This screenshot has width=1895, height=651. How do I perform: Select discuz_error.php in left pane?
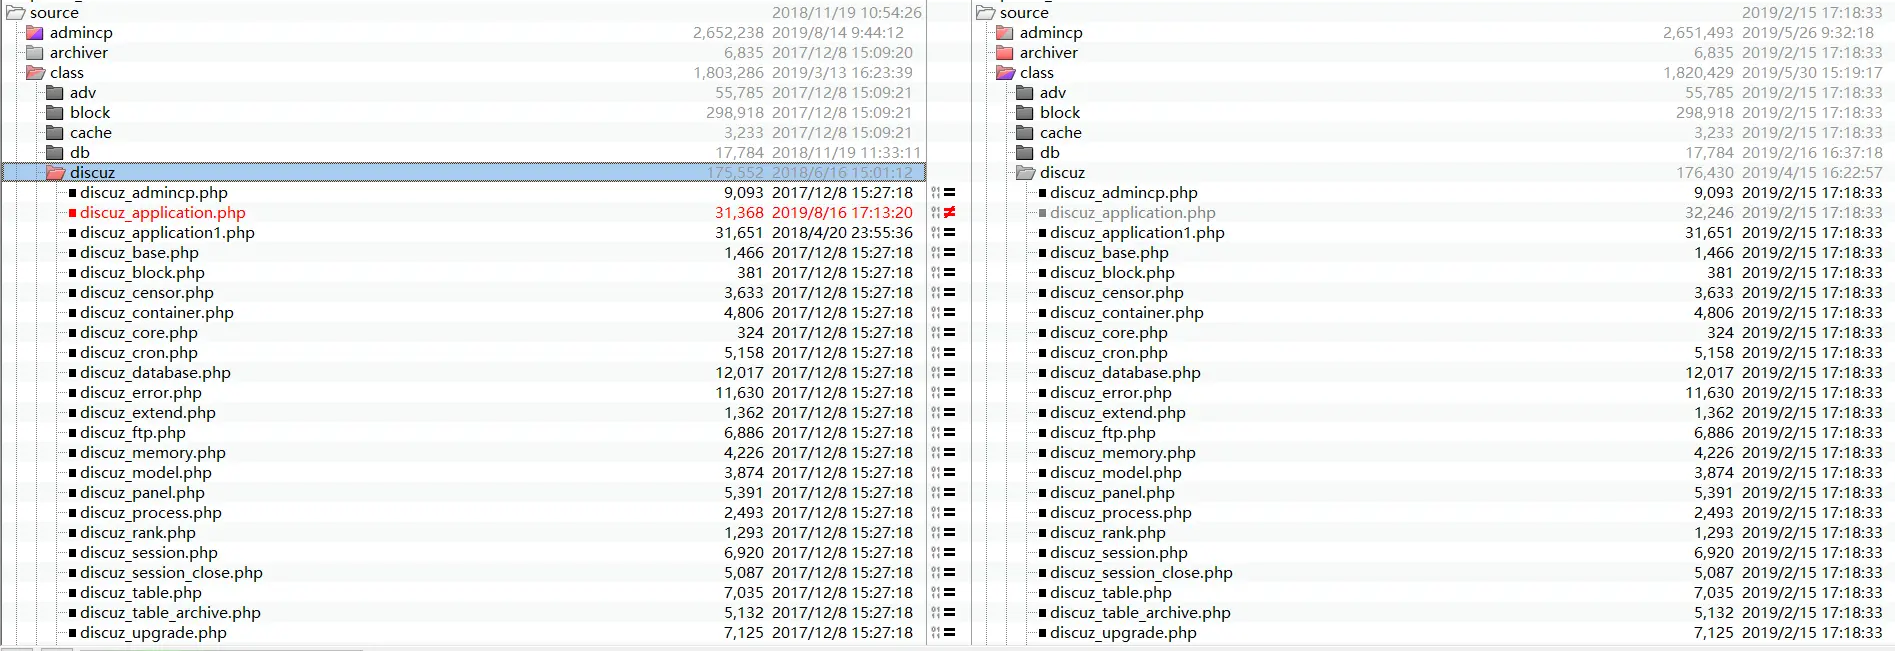point(141,393)
